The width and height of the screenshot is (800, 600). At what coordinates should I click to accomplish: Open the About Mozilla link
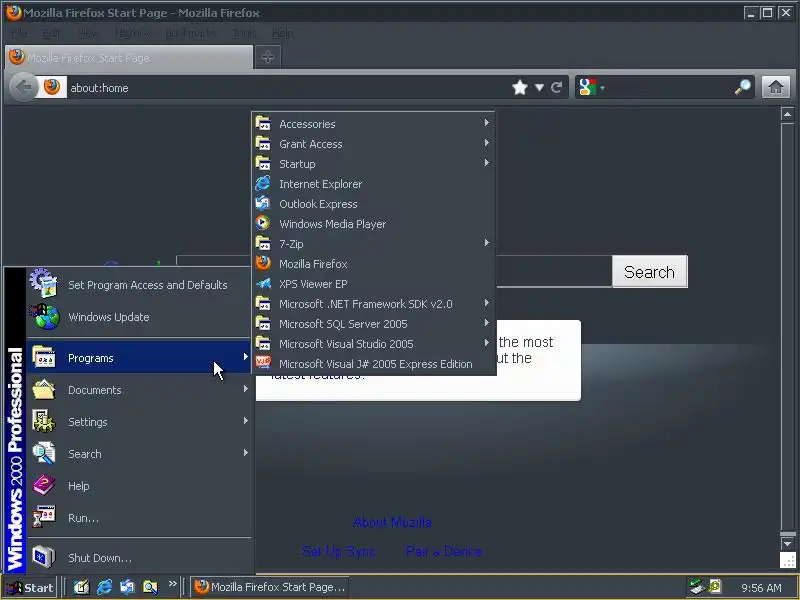pyautogui.click(x=392, y=522)
